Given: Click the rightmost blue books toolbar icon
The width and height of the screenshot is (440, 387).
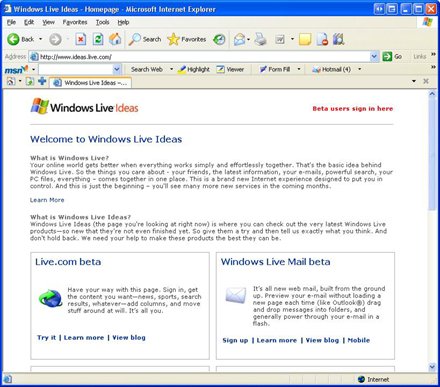Looking at the screenshot, I should (x=338, y=39).
